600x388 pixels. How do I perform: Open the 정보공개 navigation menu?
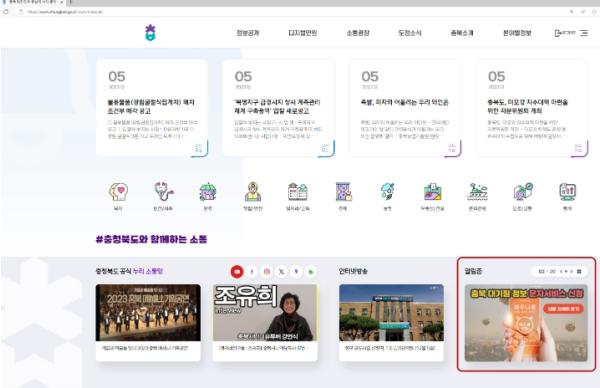(x=248, y=33)
